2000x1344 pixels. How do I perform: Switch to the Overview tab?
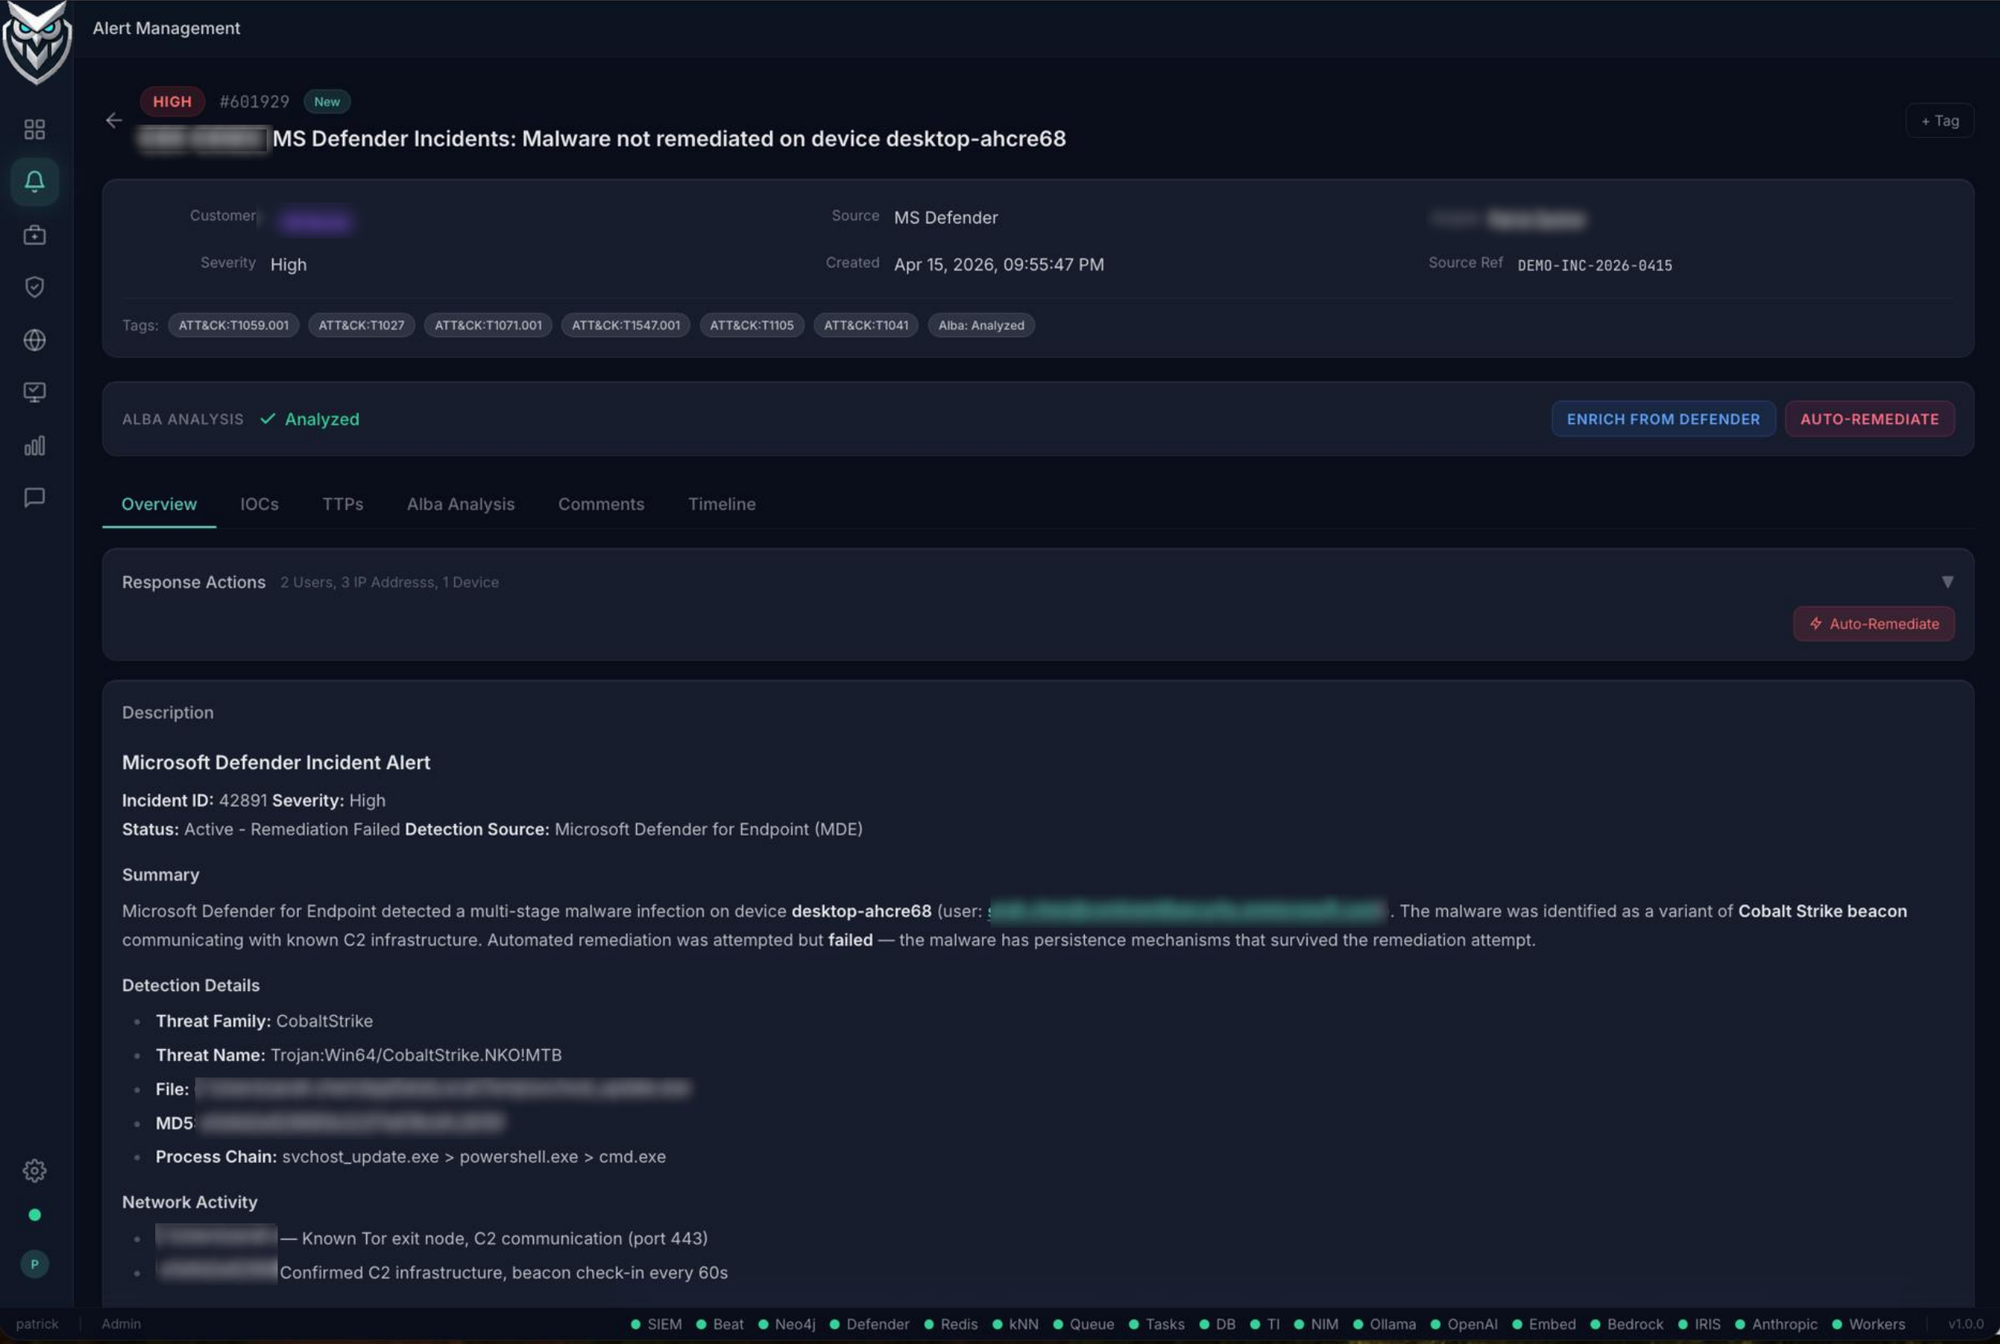[x=159, y=504]
